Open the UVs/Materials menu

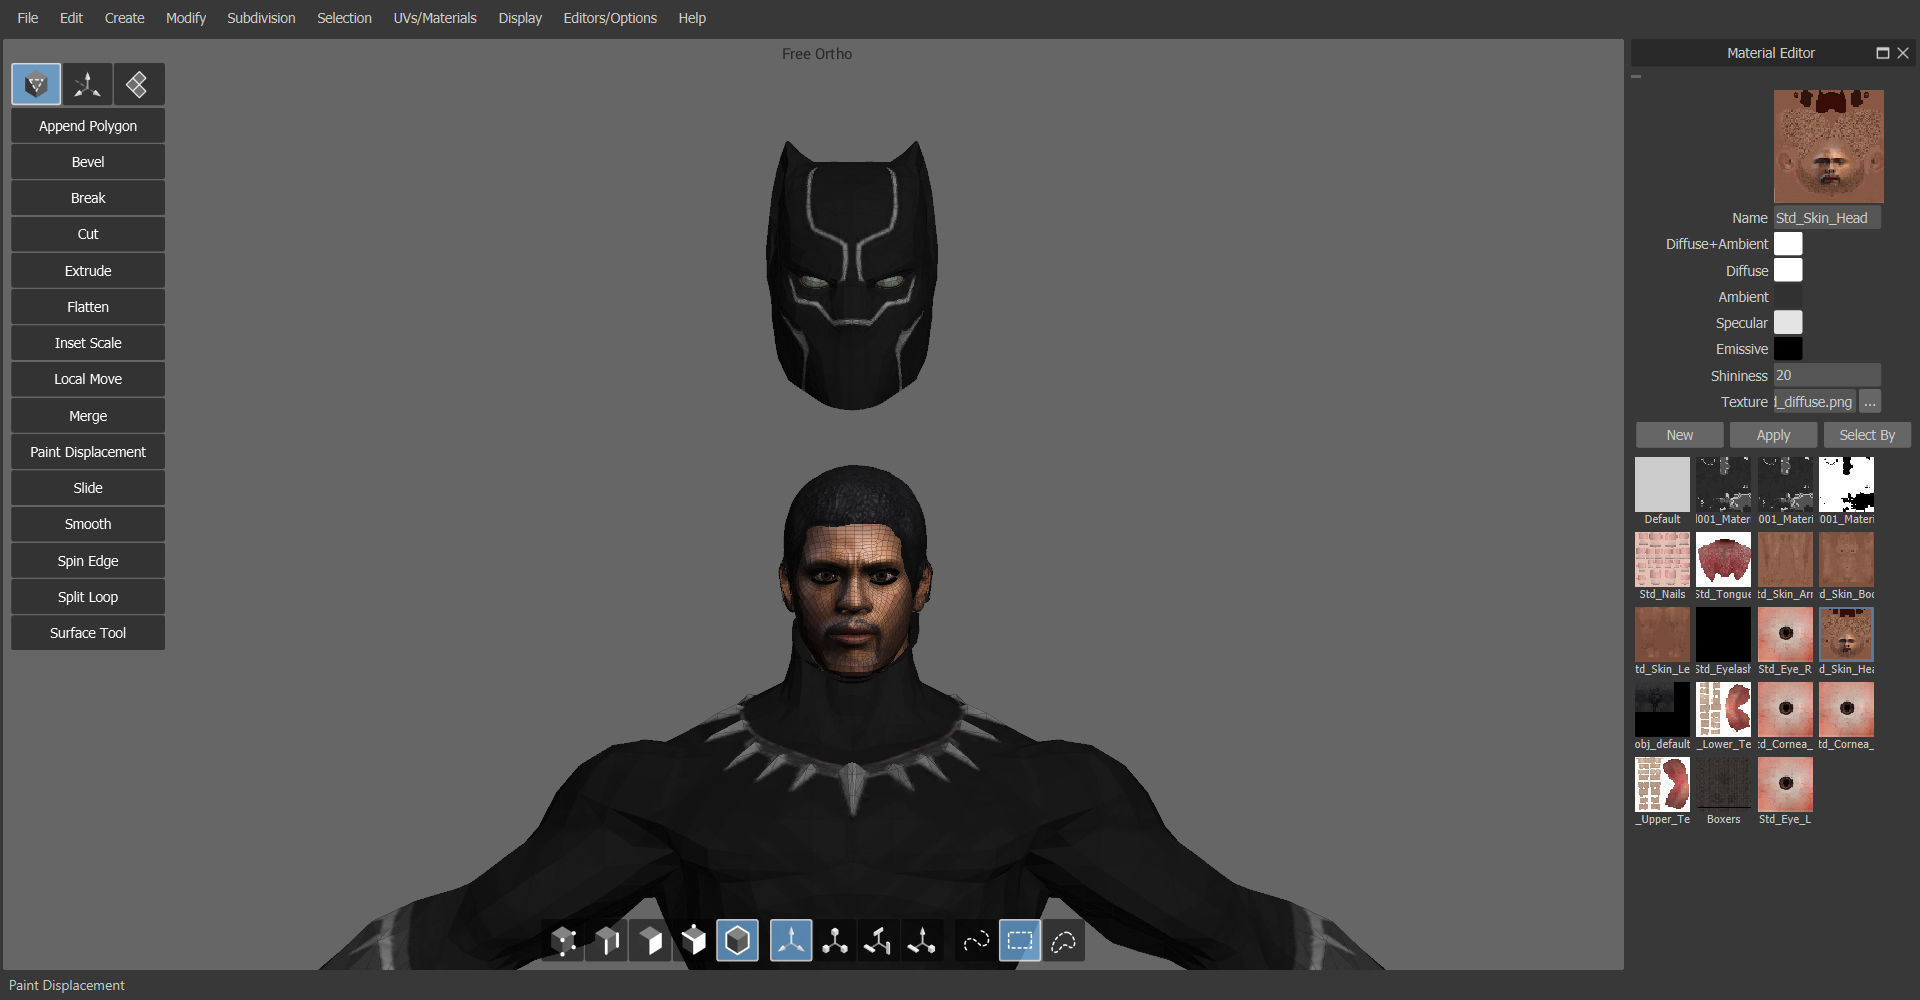435,18
